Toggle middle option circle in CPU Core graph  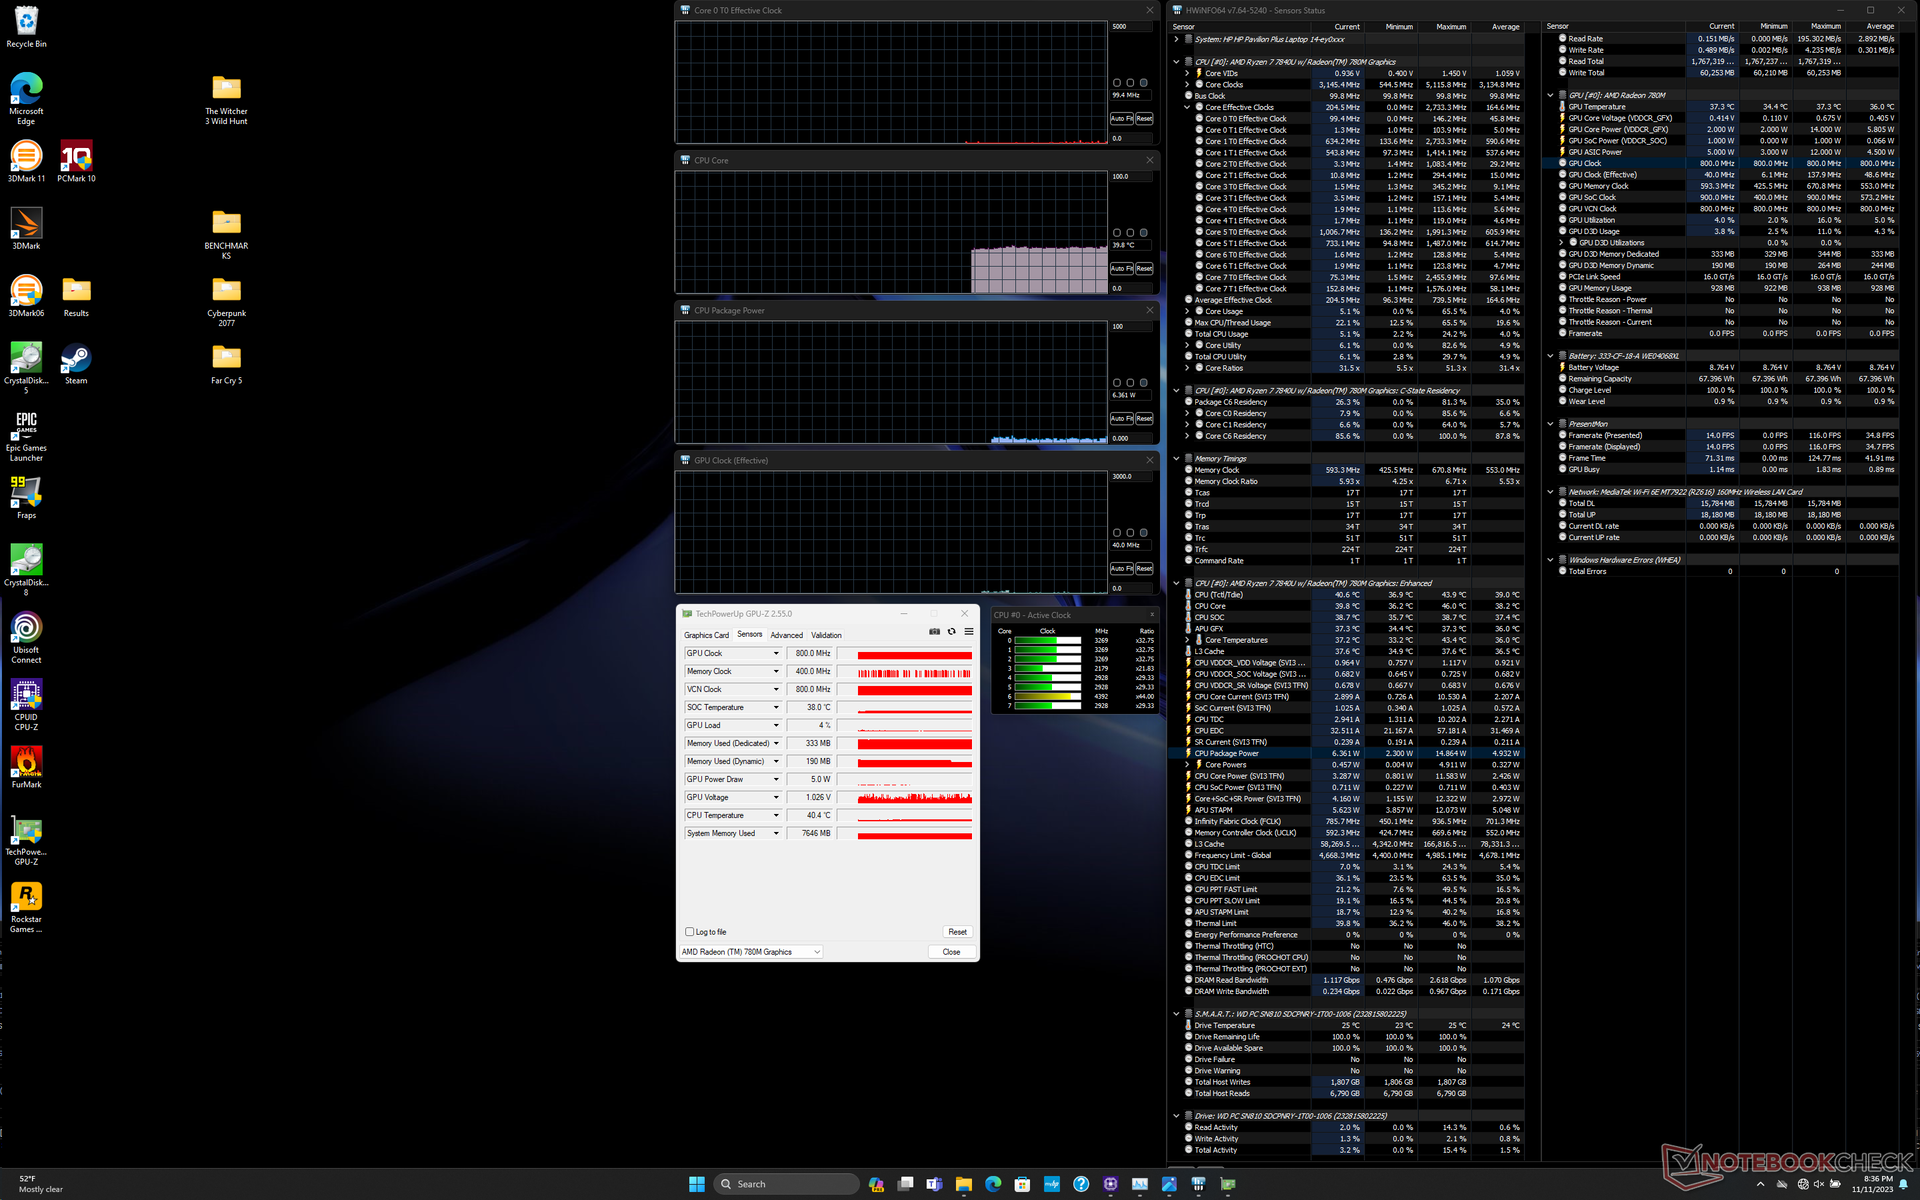click(1130, 233)
